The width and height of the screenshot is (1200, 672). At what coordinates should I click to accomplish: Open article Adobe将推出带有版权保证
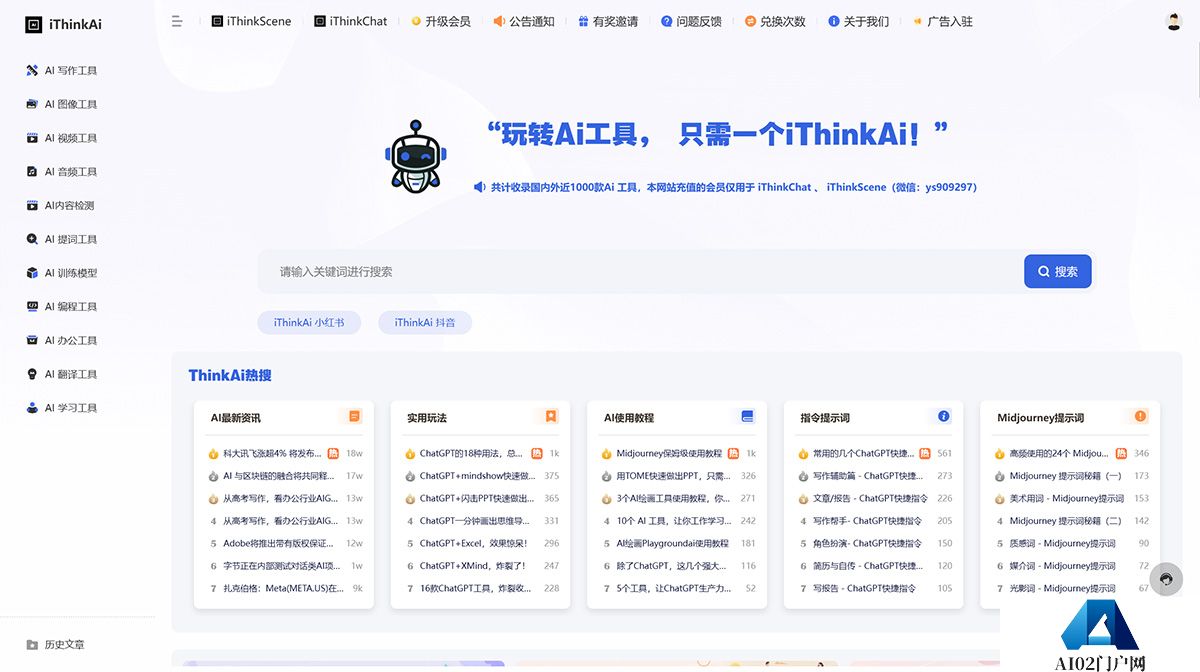pos(281,543)
